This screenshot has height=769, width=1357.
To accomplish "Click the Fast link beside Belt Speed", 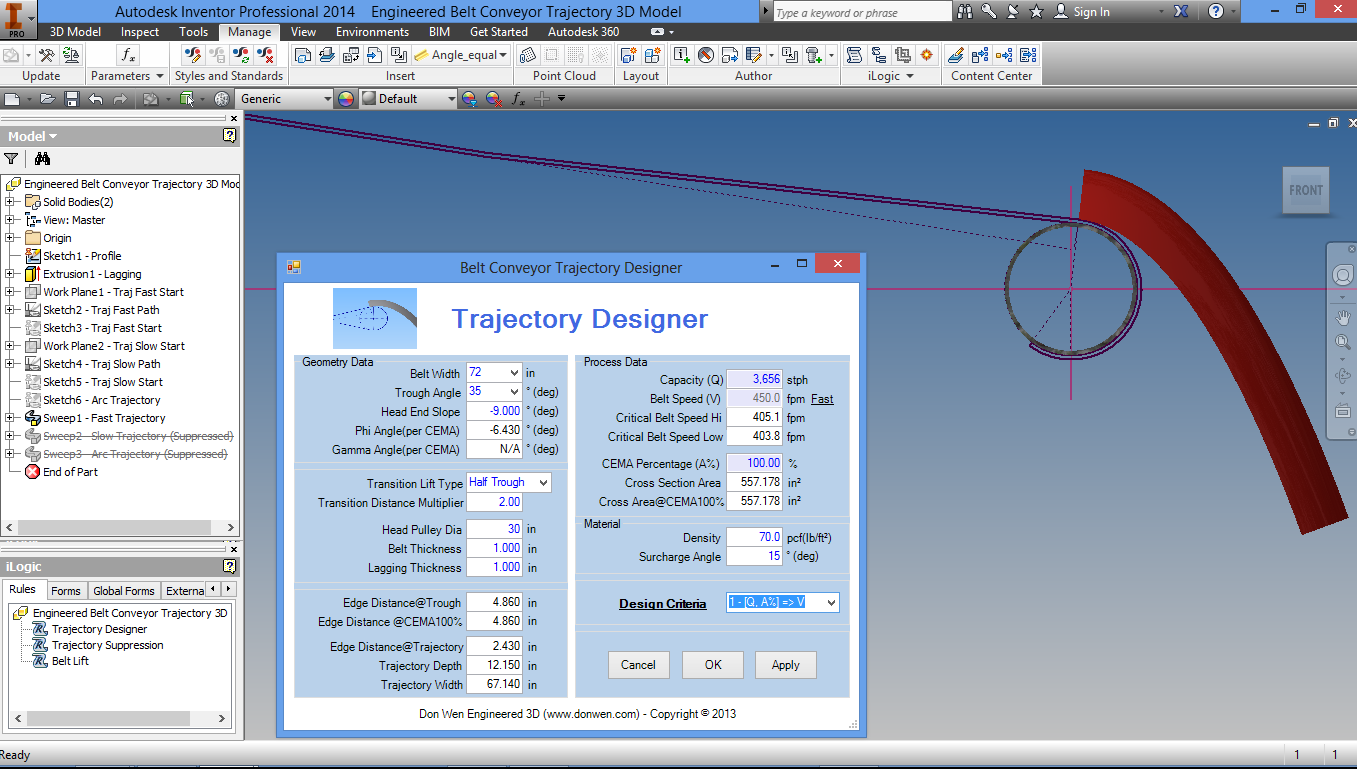I will click(822, 399).
